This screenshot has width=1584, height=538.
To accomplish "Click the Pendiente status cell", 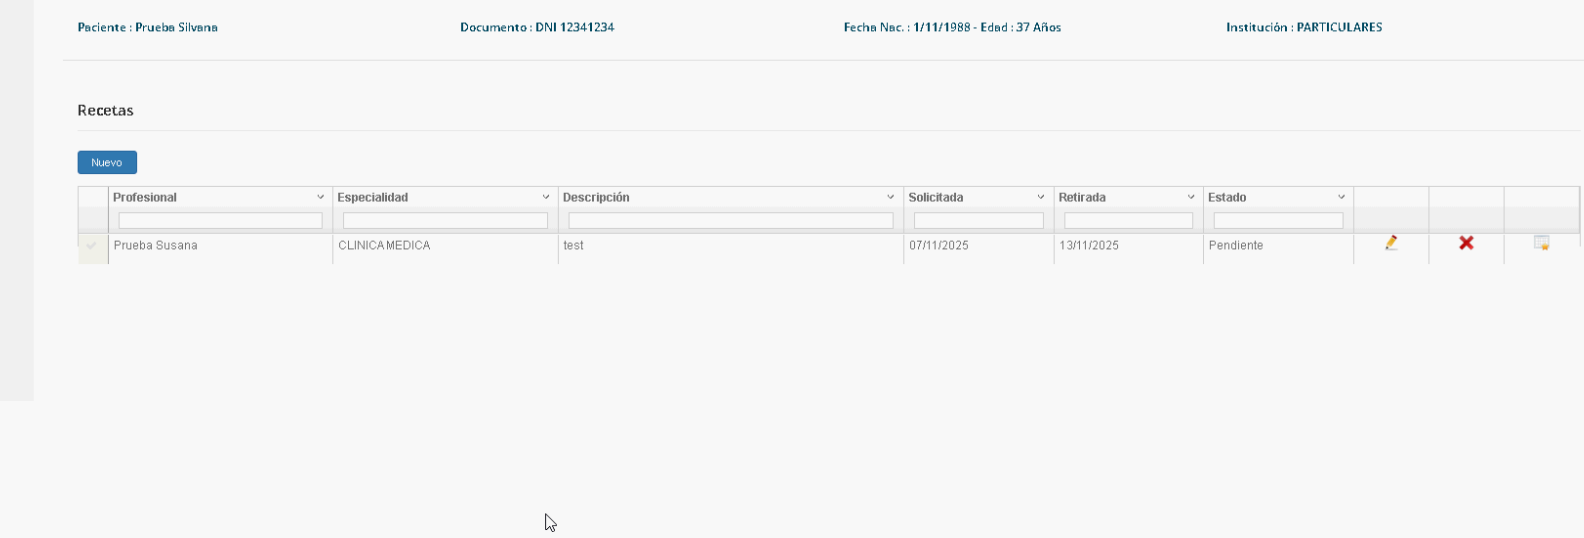I will coord(1236,246).
